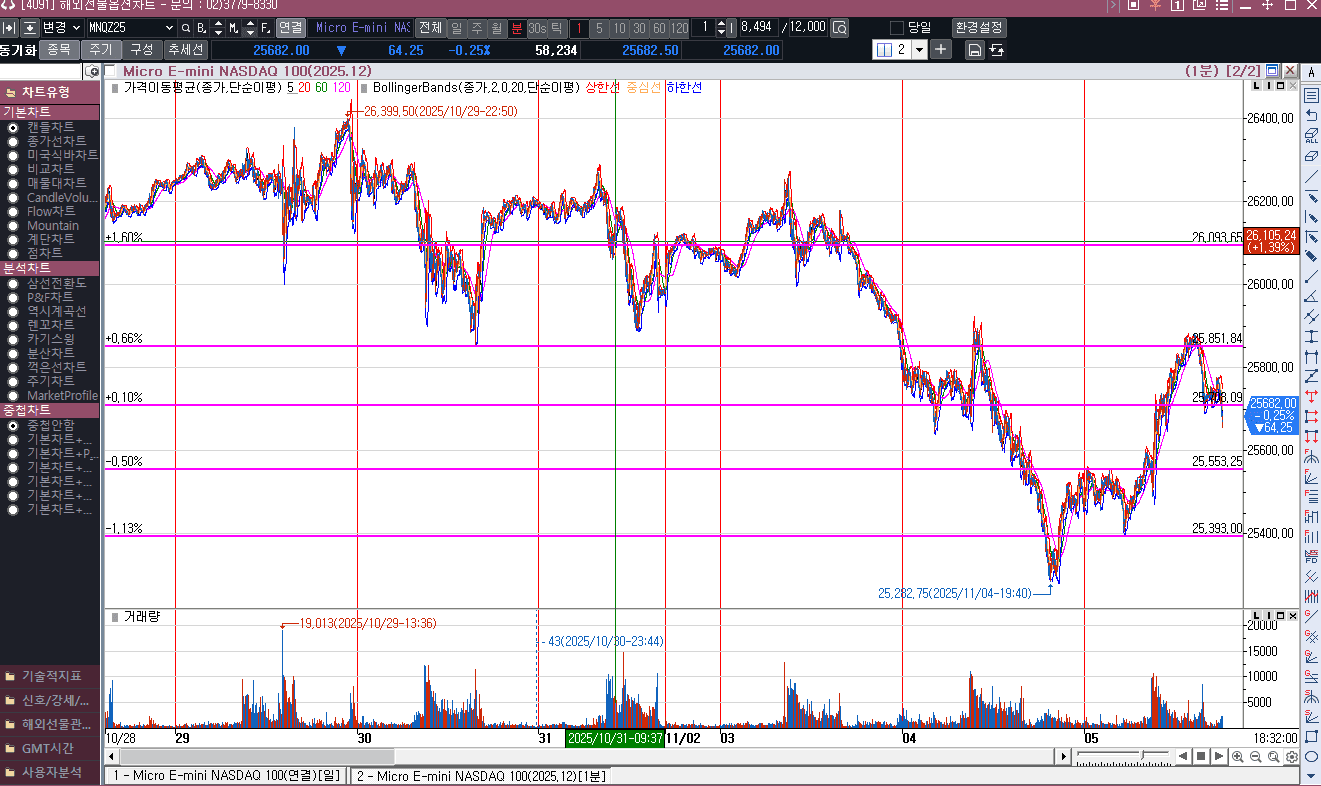Click the zoom in magnifier icon
Image resolution: width=1321 pixels, height=786 pixels.
coord(1238,757)
